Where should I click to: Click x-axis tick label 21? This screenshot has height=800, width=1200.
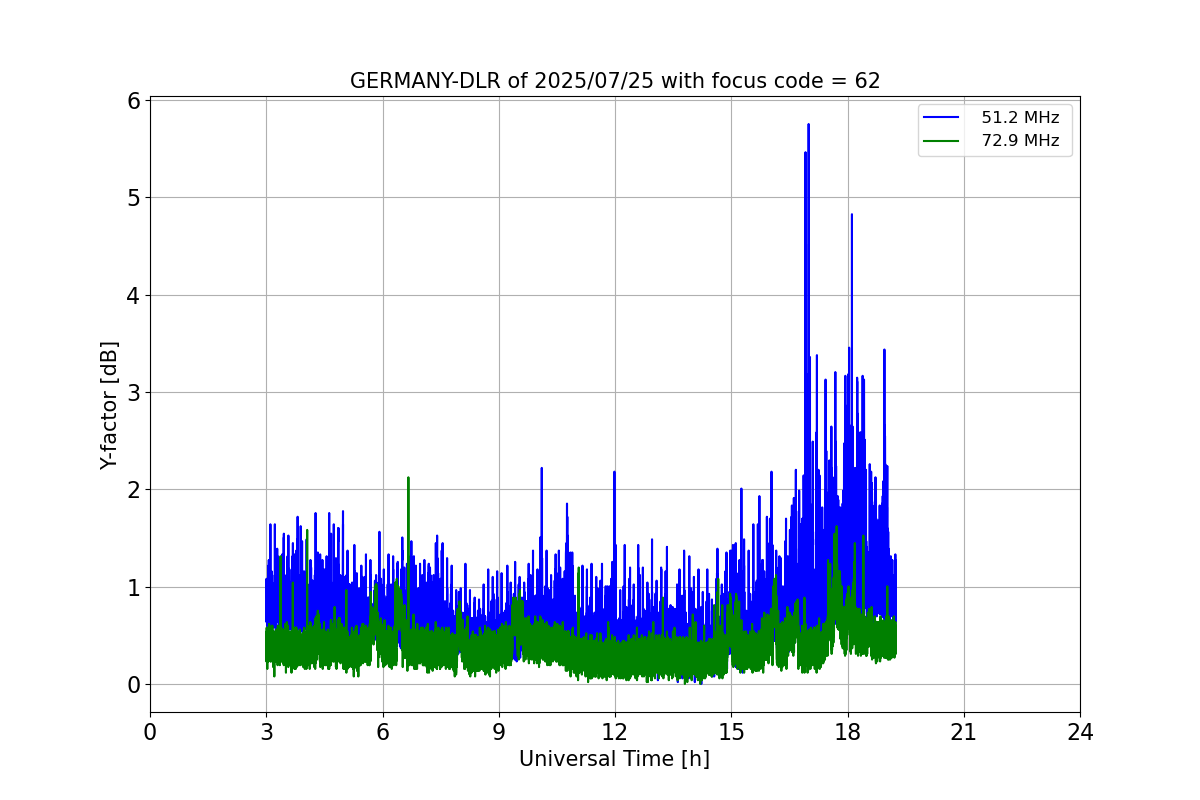click(963, 733)
